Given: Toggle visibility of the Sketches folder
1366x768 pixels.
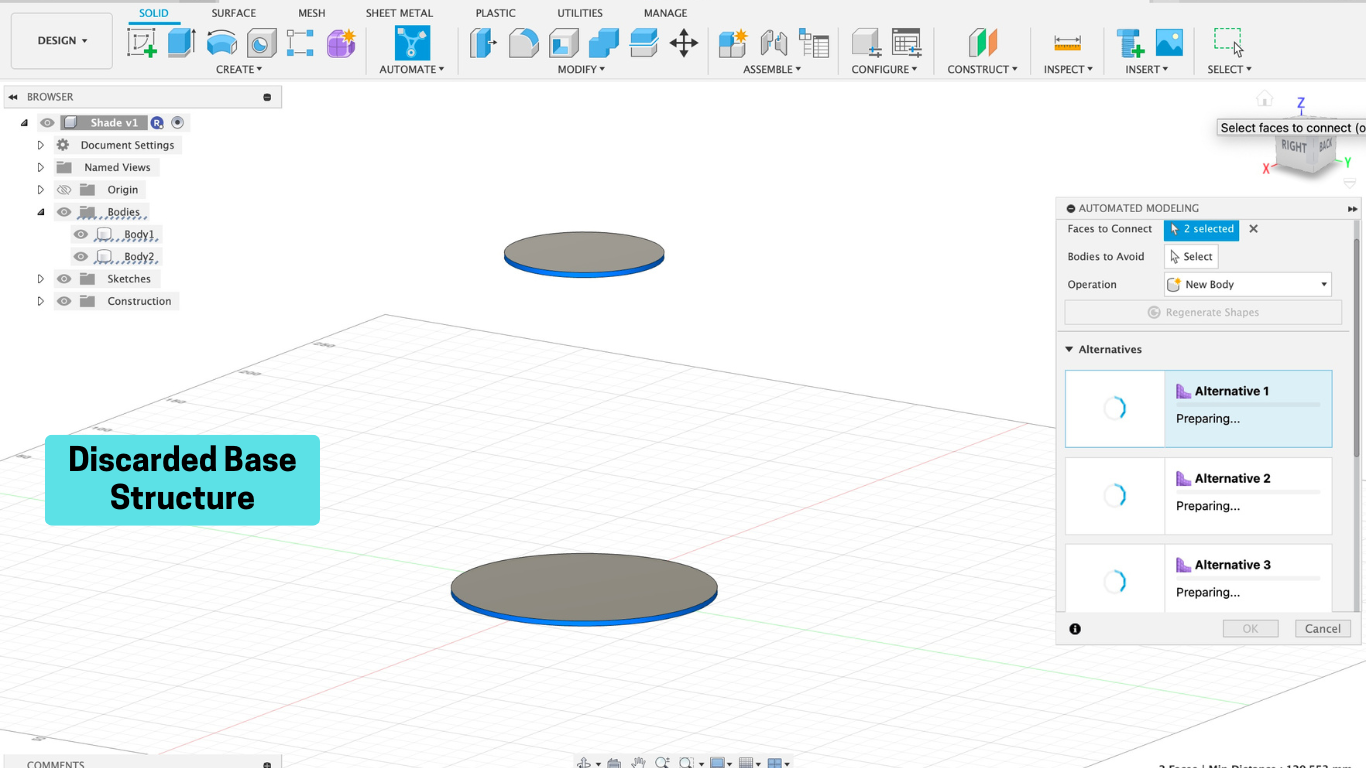Looking at the screenshot, I should 64,279.
